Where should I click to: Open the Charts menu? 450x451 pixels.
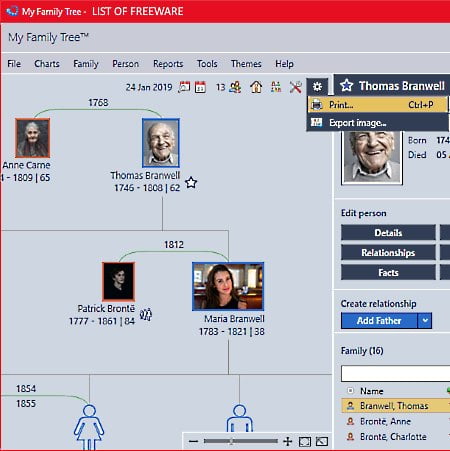click(47, 64)
